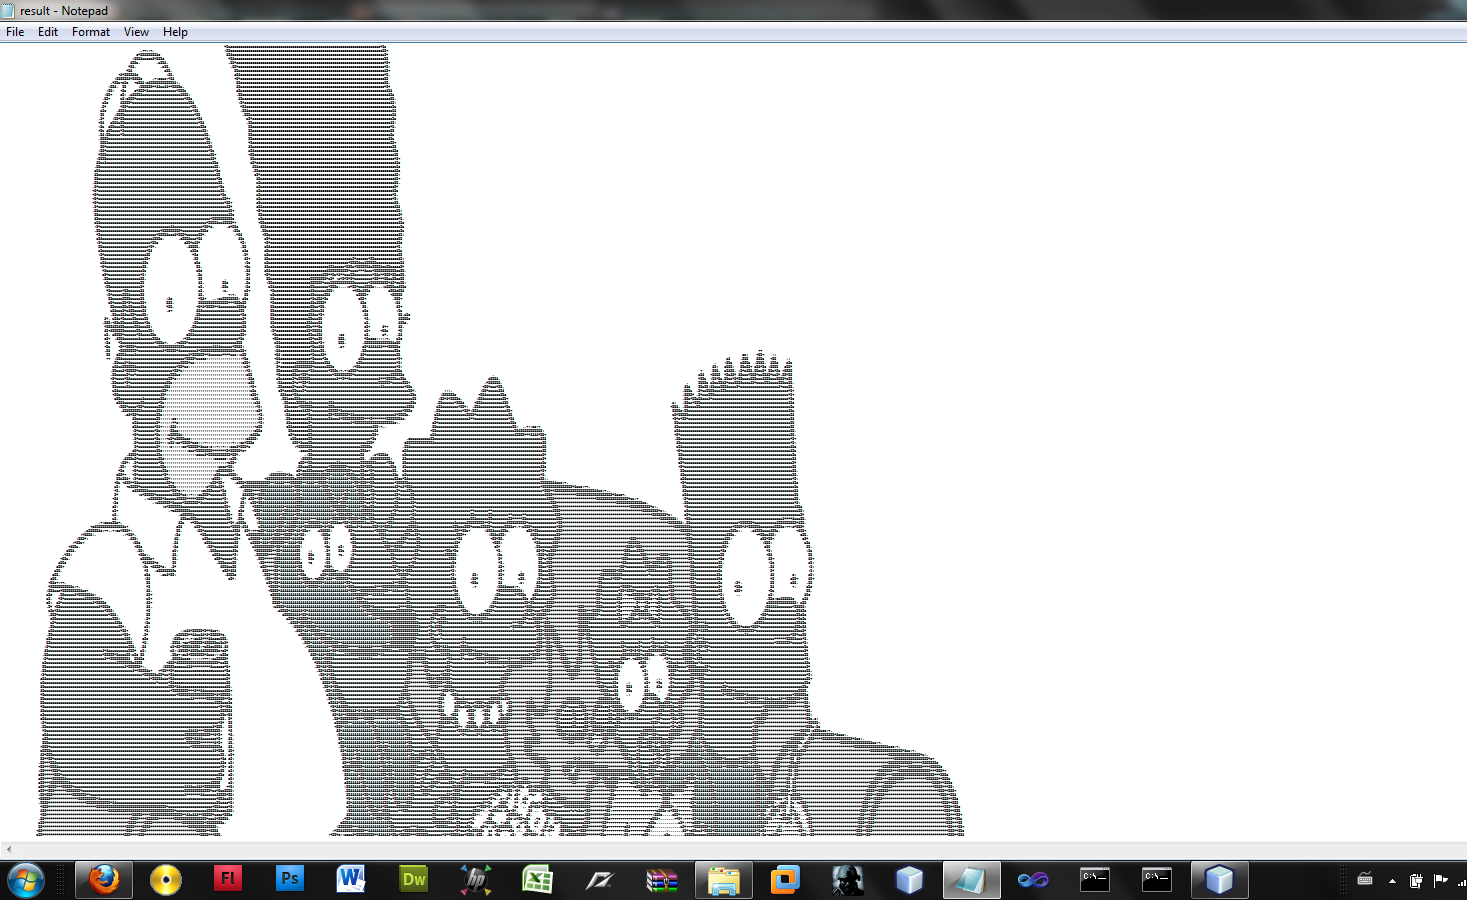Open the Visual Studio infinity icon

1033,880
